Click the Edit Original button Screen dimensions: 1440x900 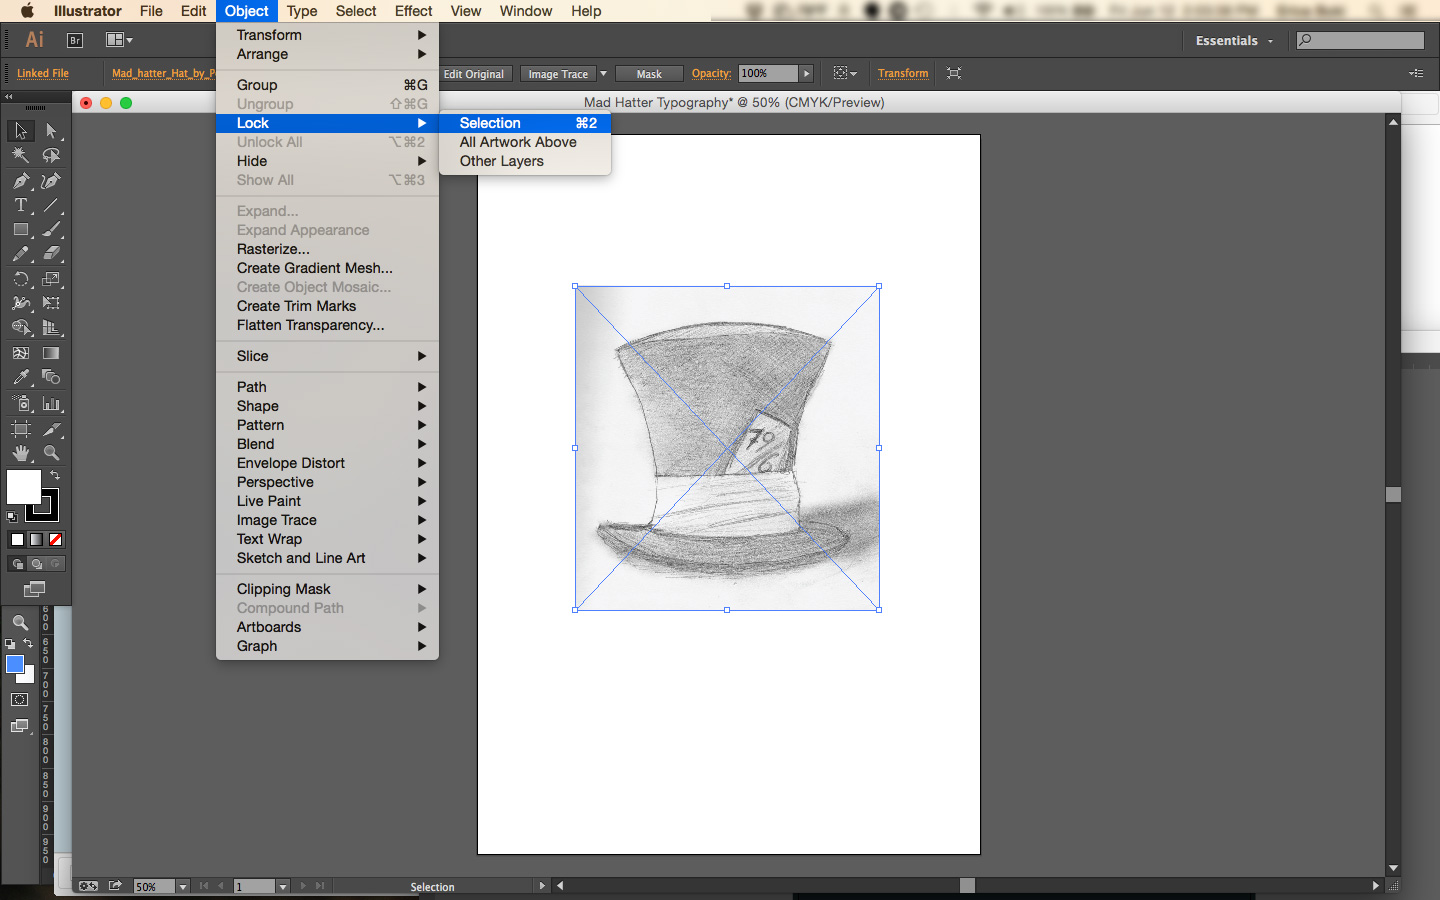pos(474,74)
